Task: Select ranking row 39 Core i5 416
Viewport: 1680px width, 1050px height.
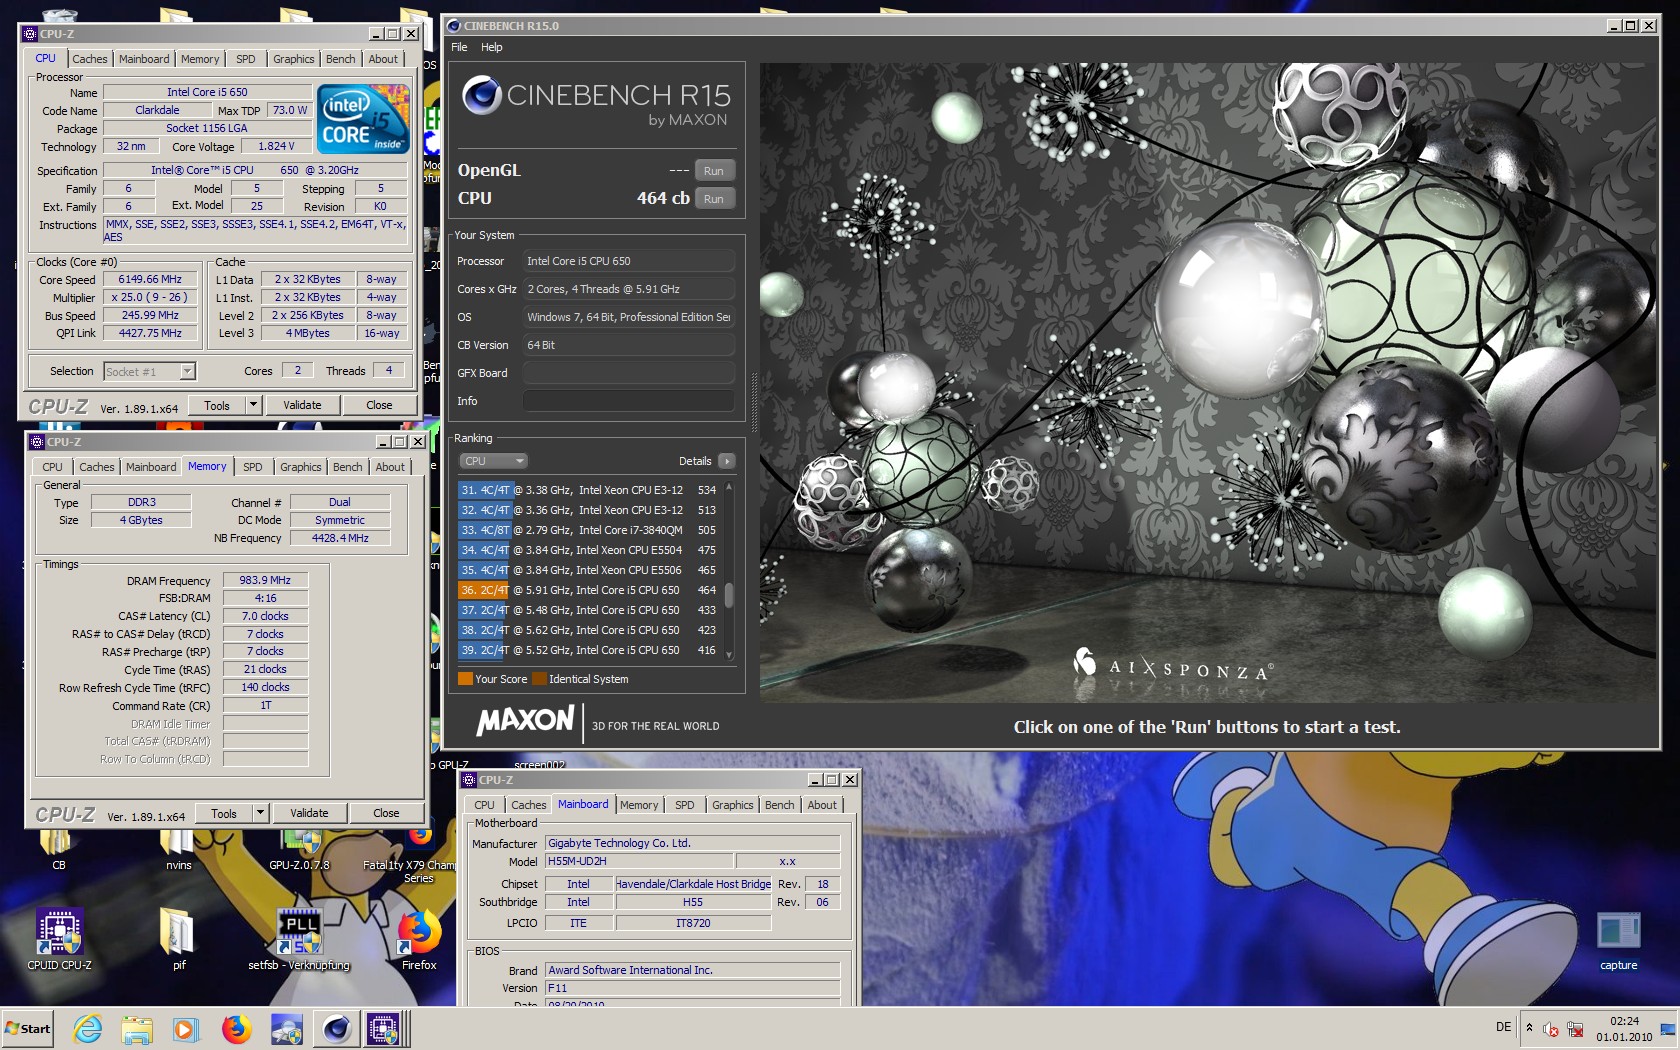Action: tap(589, 650)
